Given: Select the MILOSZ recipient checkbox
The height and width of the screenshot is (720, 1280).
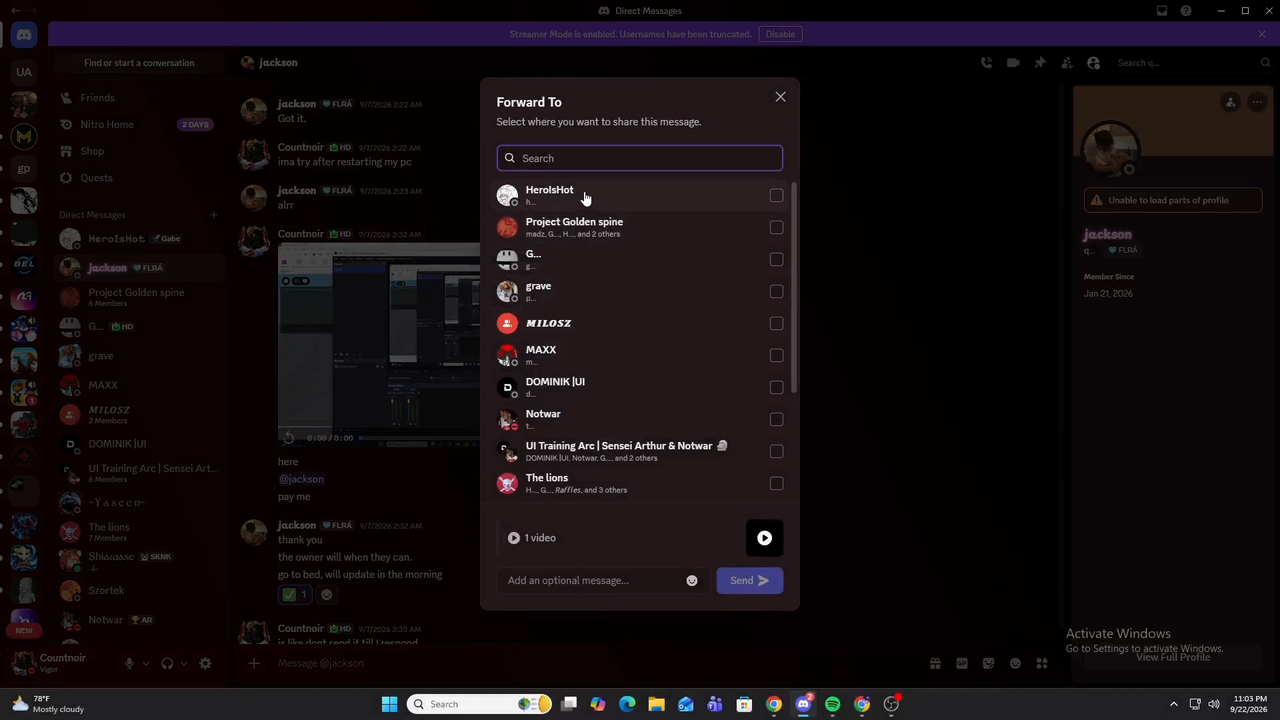Looking at the screenshot, I should (x=776, y=323).
